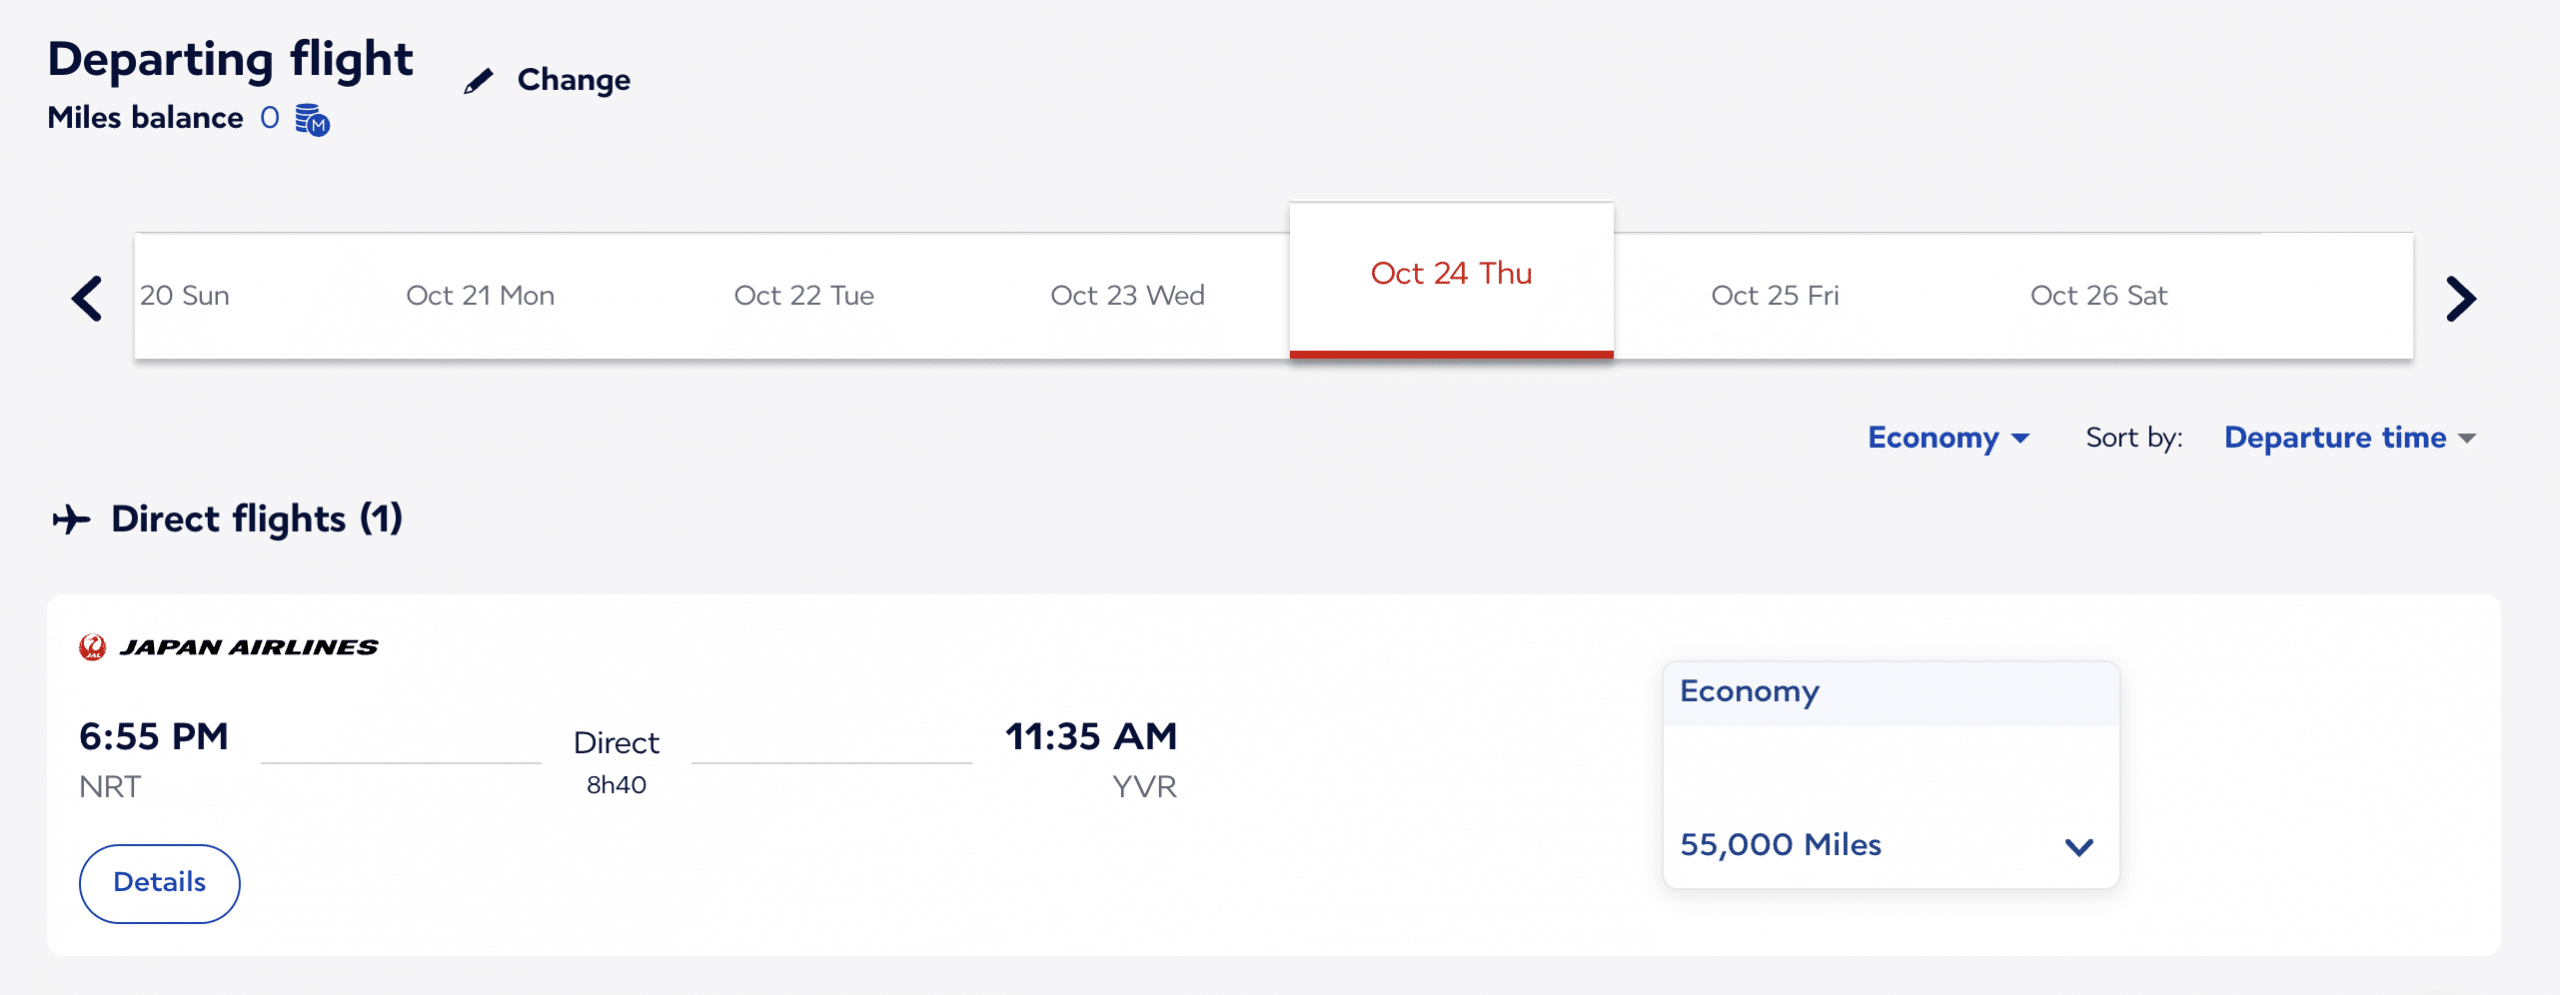Click the Miles balance value 0
This screenshot has width=2560, height=995.
(269, 118)
